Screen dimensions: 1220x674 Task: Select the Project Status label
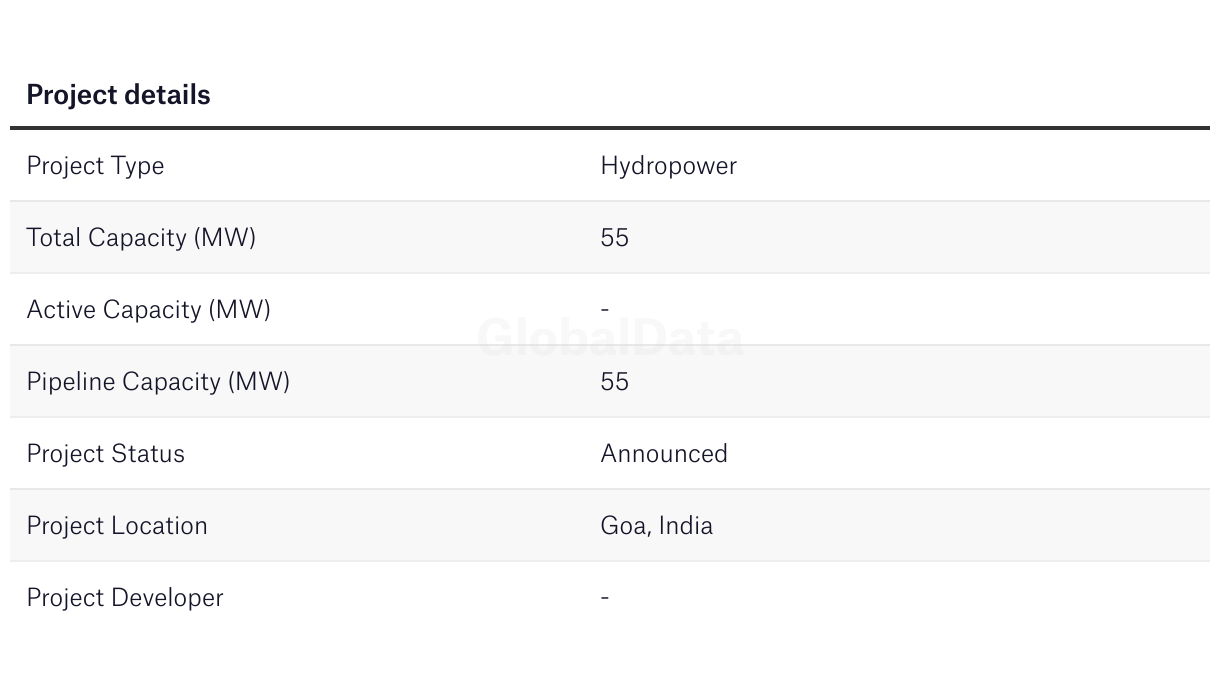(105, 454)
